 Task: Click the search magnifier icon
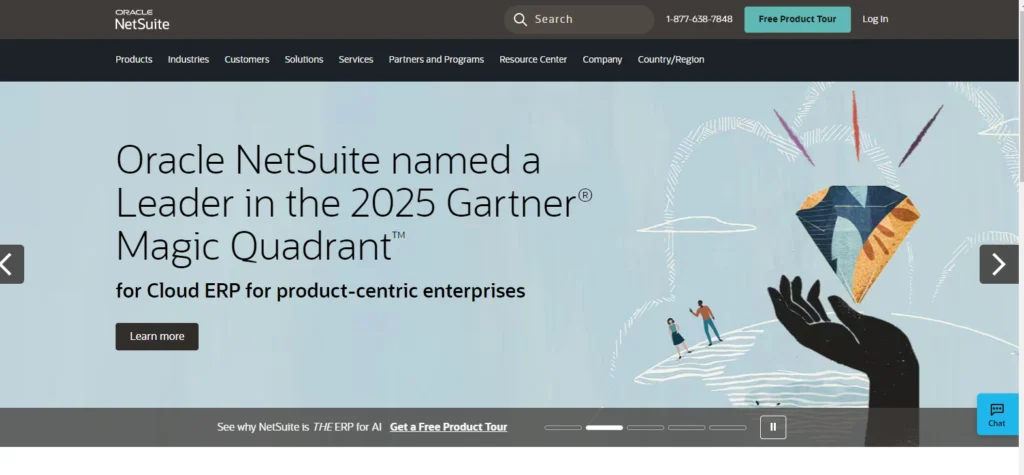point(520,20)
